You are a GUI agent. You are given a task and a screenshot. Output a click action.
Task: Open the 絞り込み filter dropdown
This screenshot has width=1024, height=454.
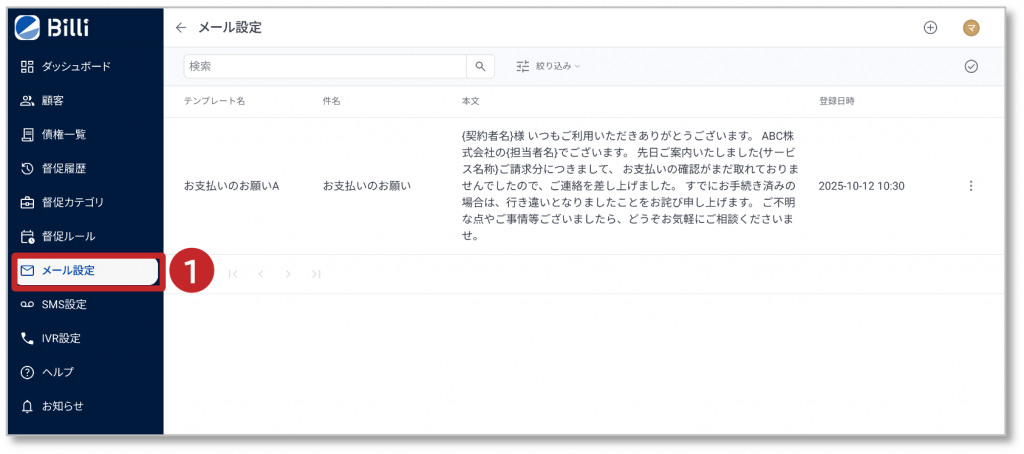tap(548, 66)
